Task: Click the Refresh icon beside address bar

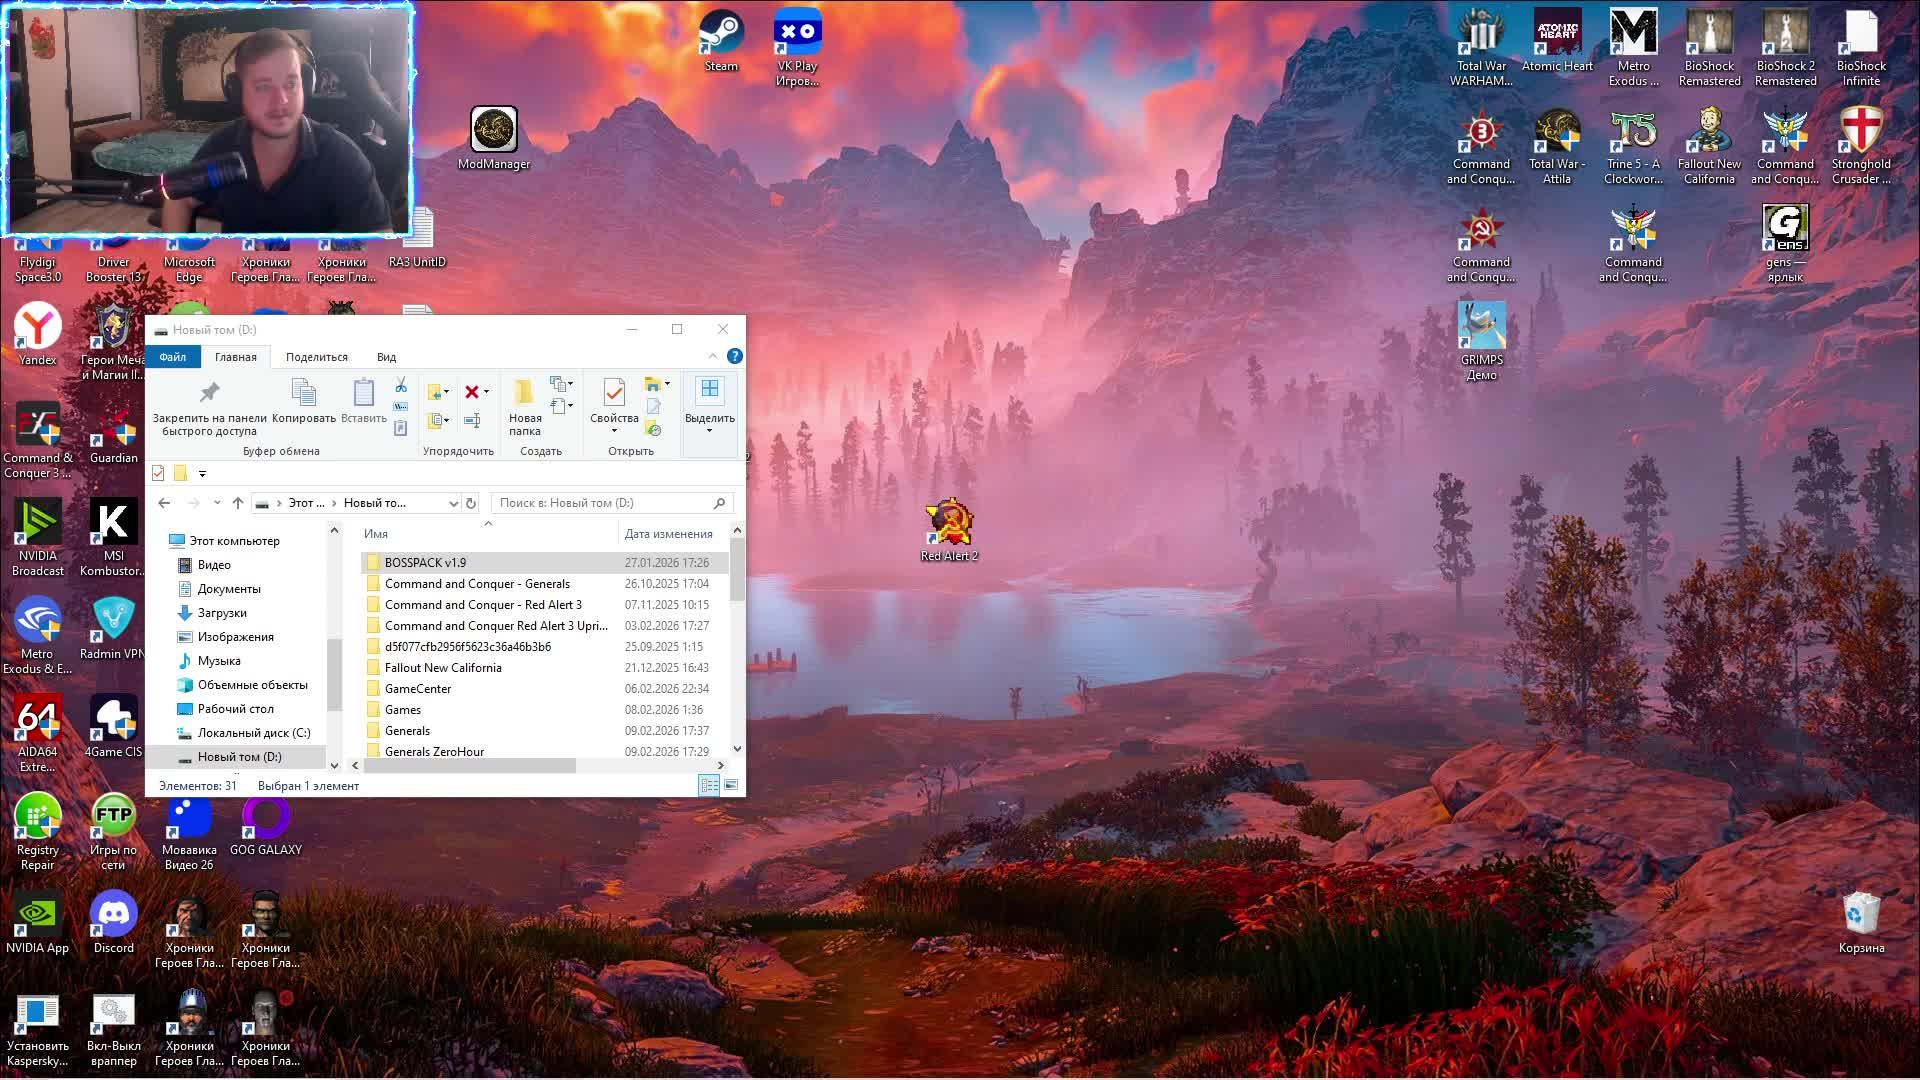Action: tap(471, 503)
